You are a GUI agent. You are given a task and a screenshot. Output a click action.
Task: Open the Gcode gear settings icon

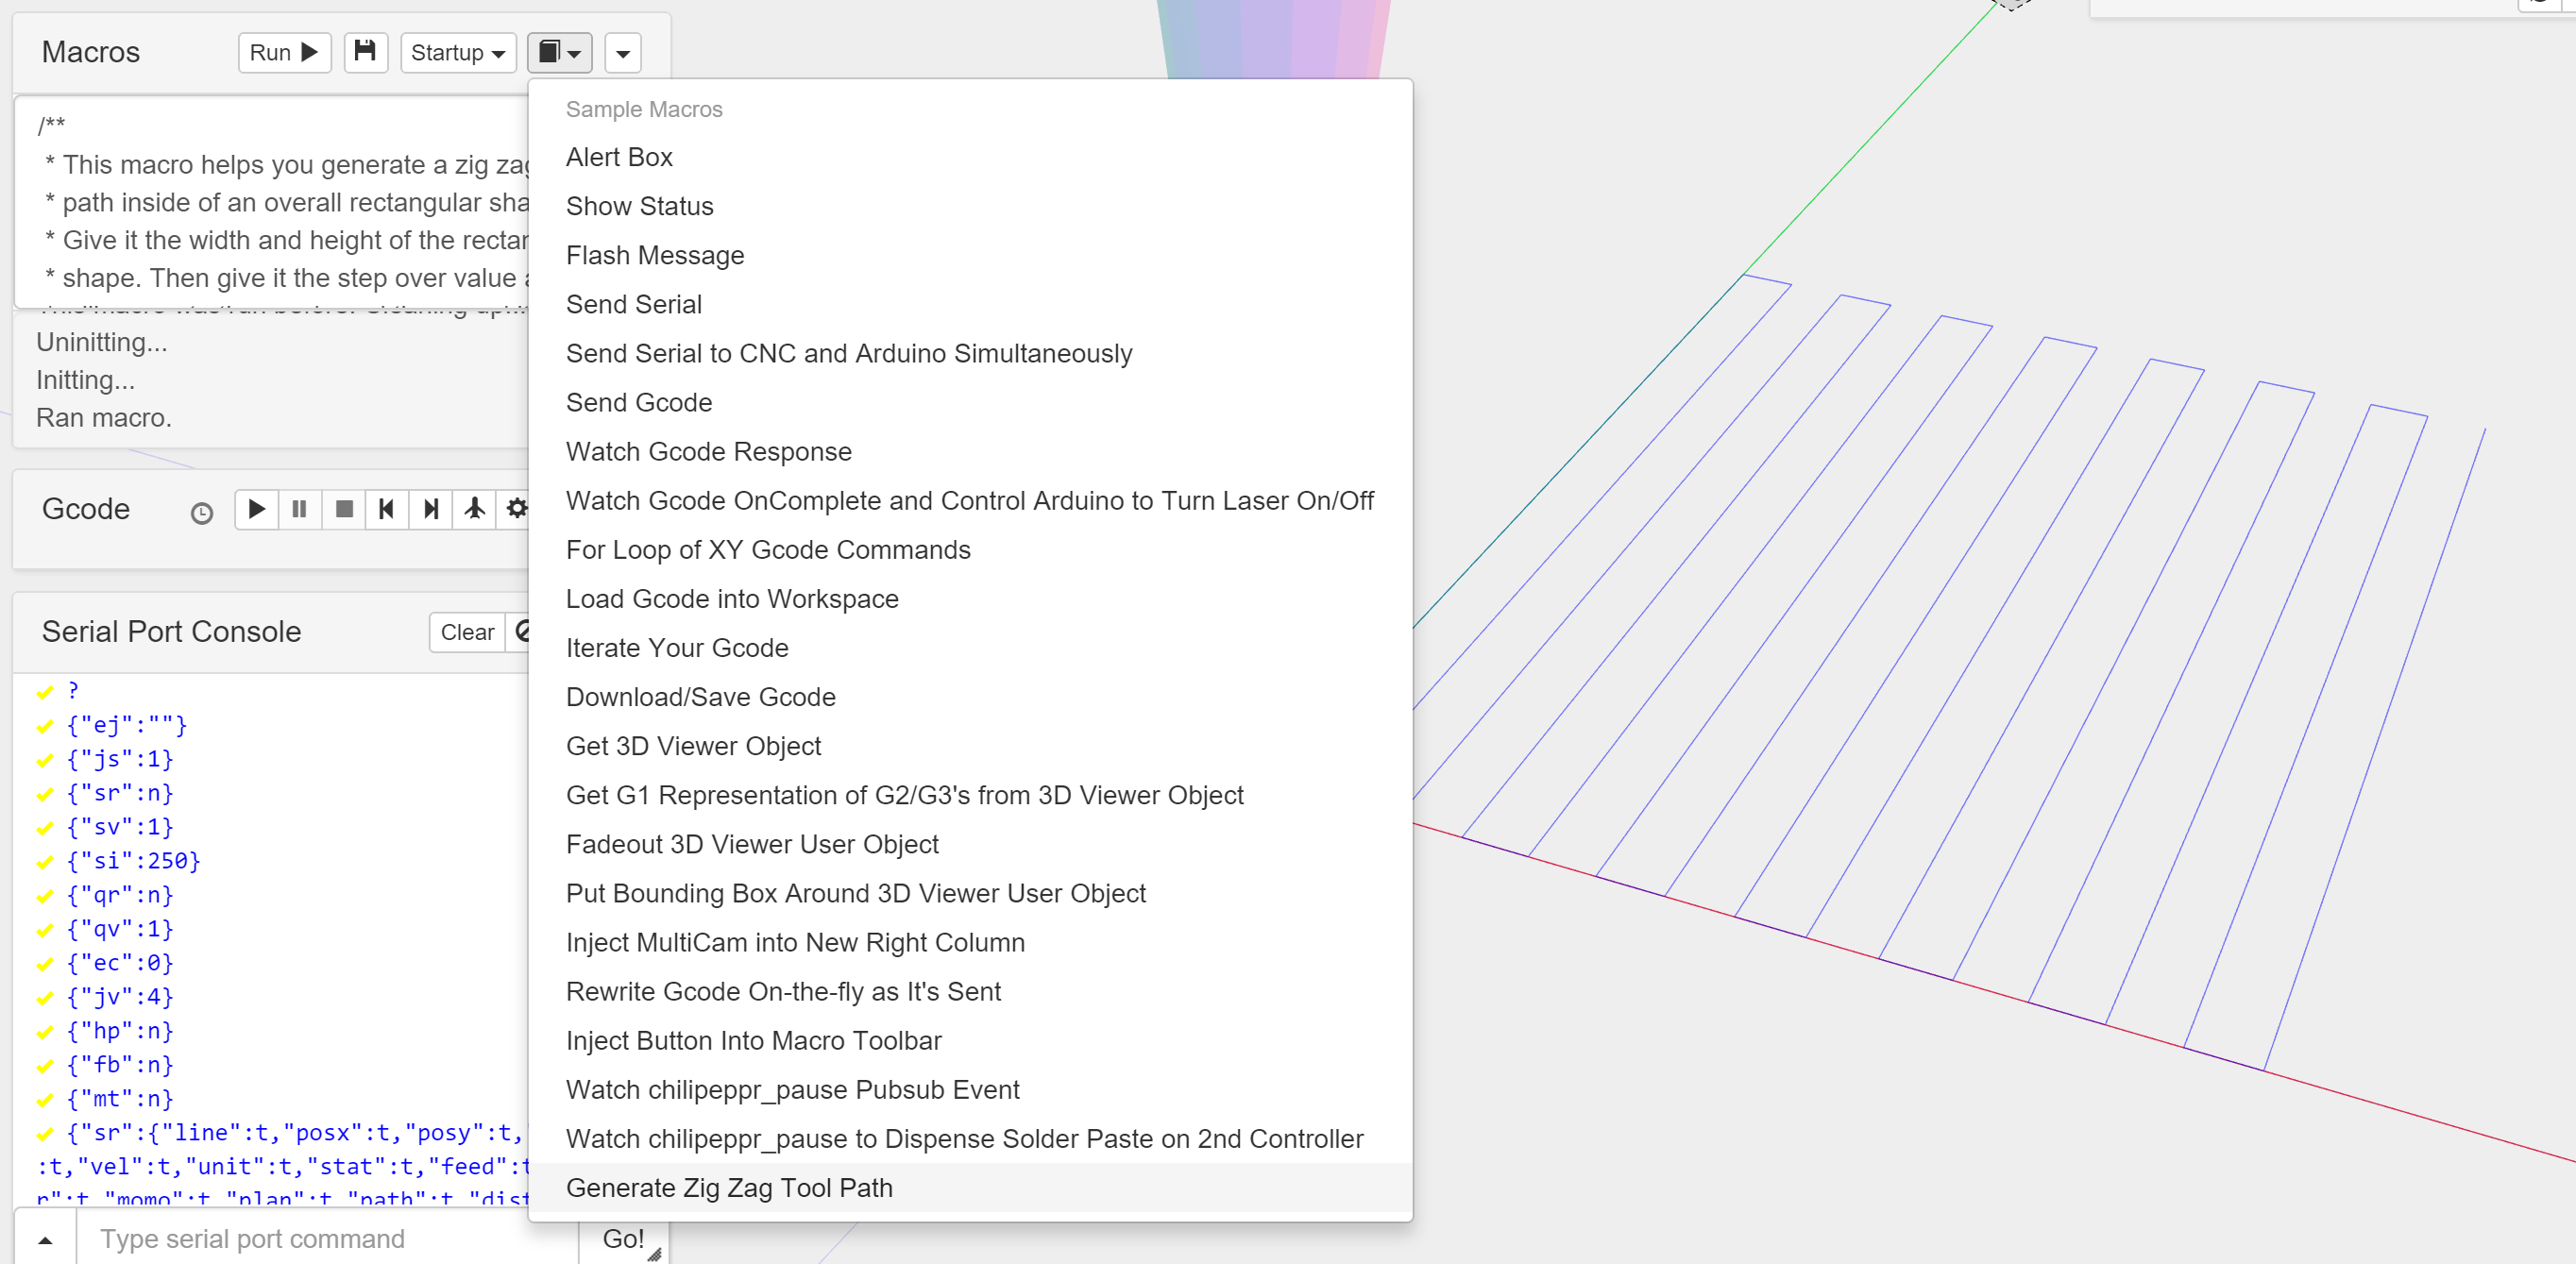tap(516, 509)
